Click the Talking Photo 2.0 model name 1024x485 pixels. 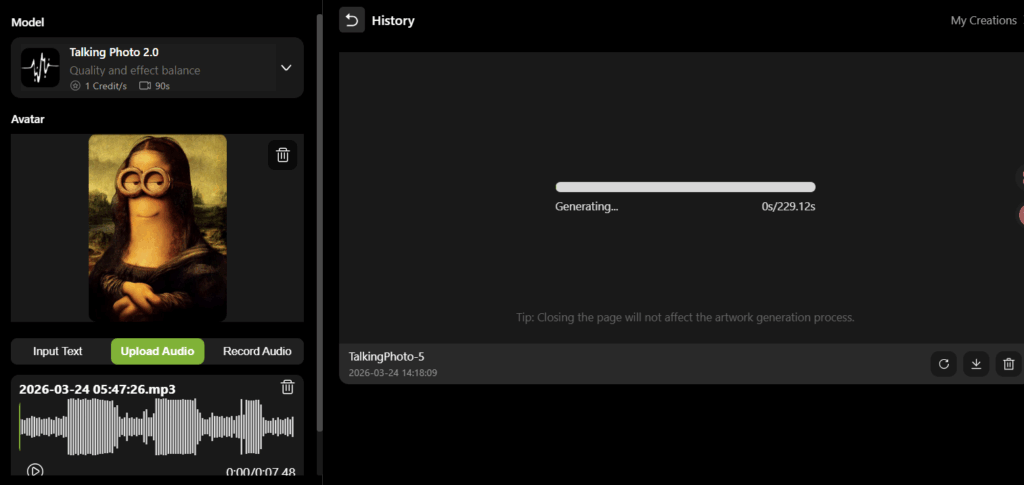[114, 52]
